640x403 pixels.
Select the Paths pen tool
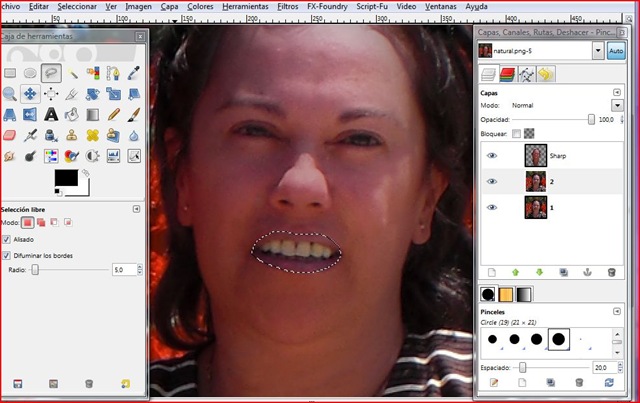point(113,73)
